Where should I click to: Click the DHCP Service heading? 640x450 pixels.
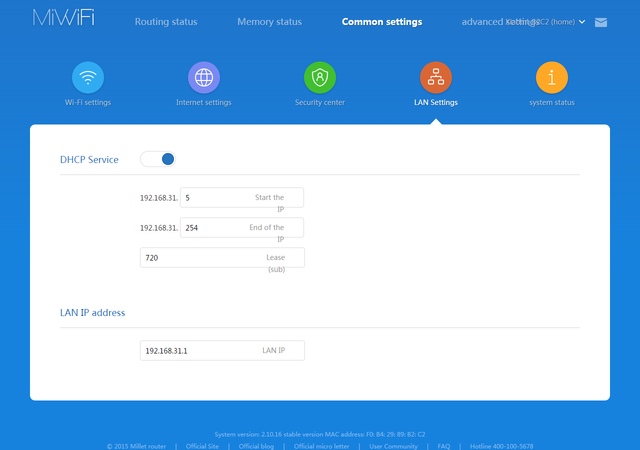[x=89, y=160]
